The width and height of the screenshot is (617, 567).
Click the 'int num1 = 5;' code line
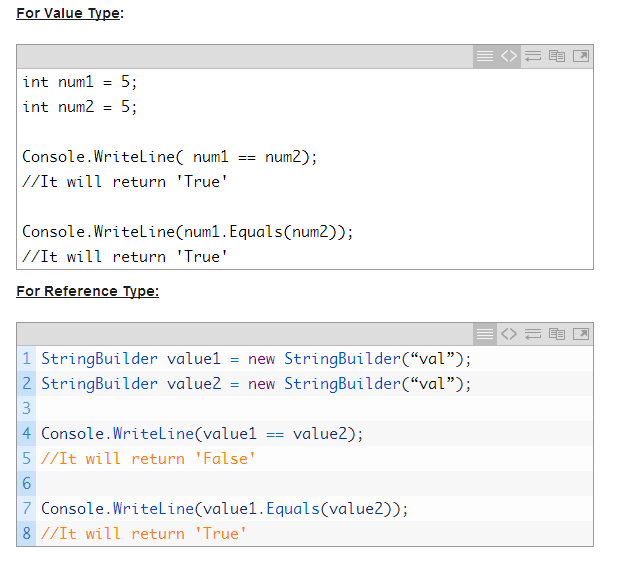80,82
